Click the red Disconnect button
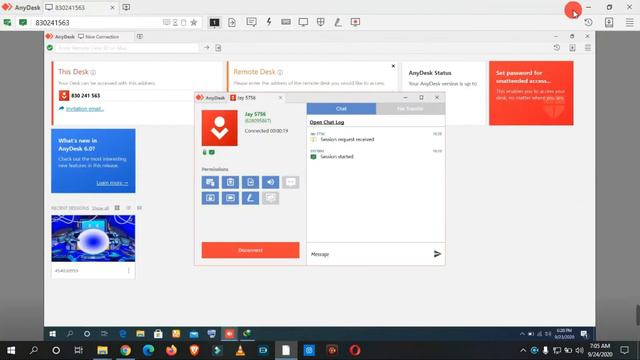This screenshot has height=360, width=640. tap(250, 250)
